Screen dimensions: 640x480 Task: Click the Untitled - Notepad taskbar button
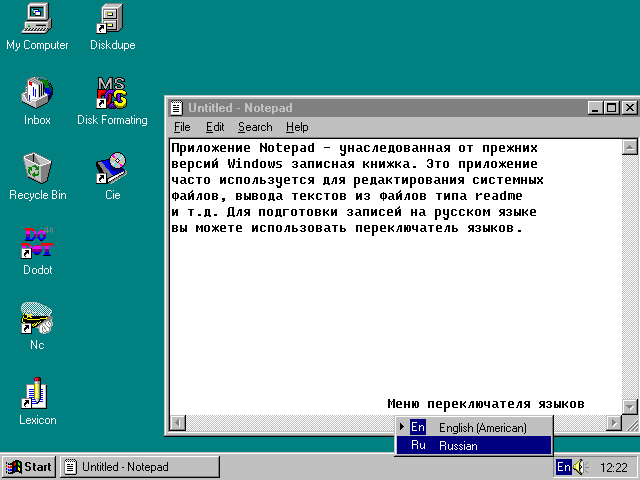(115, 467)
